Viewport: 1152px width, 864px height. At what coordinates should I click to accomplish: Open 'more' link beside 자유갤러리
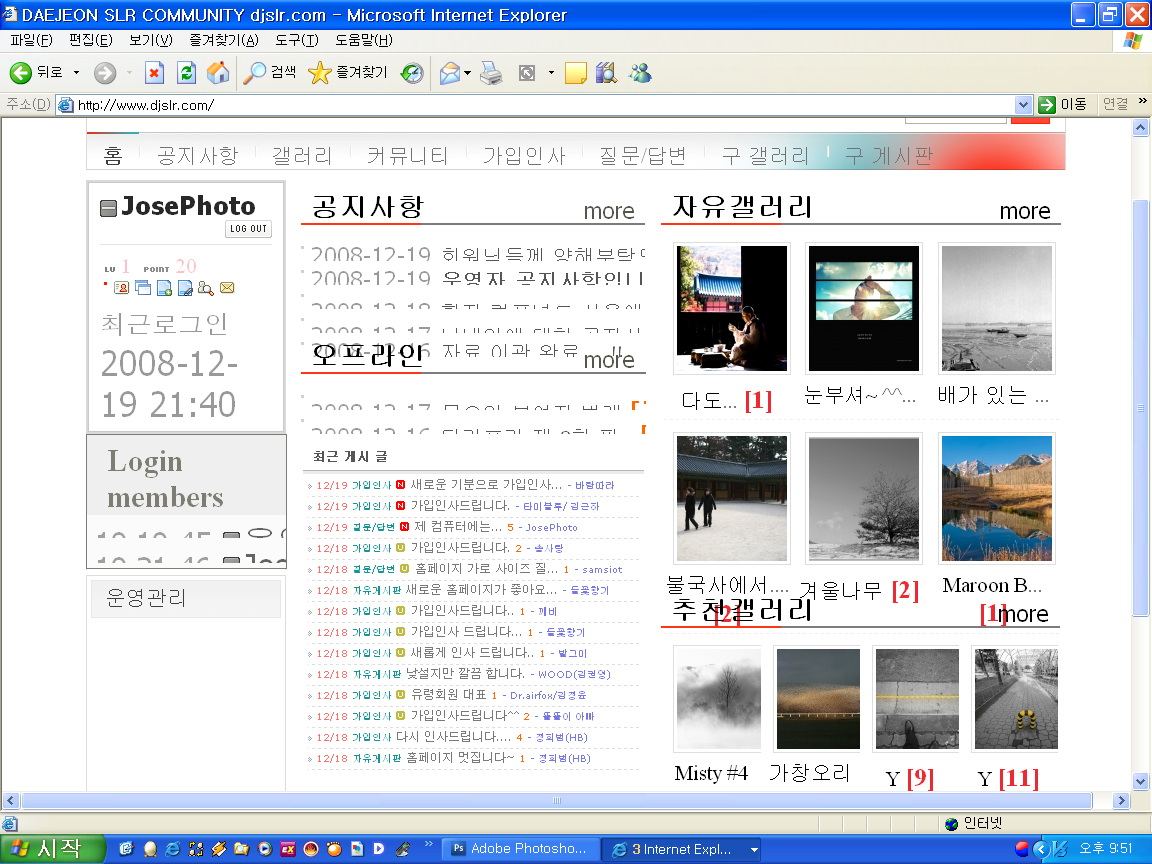(1024, 211)
